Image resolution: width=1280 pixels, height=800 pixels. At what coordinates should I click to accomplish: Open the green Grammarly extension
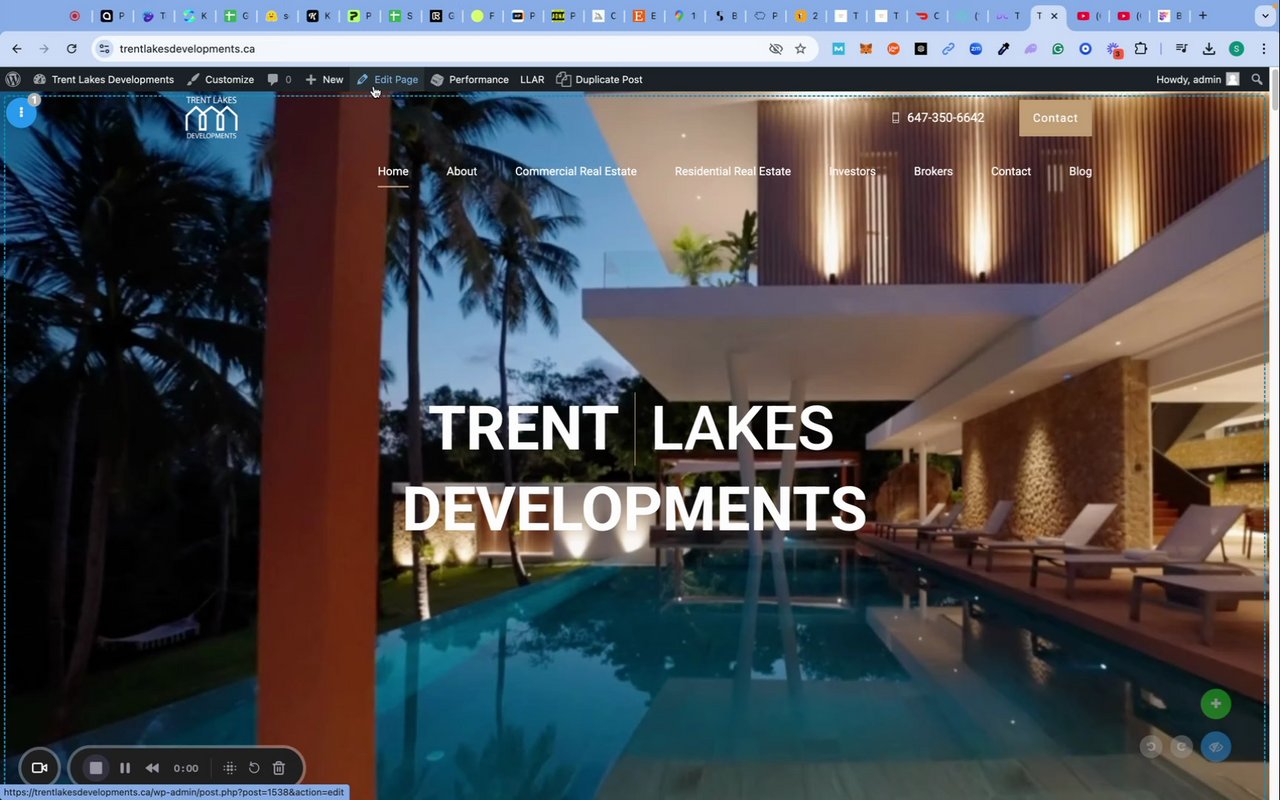(x=1058, y=48)
